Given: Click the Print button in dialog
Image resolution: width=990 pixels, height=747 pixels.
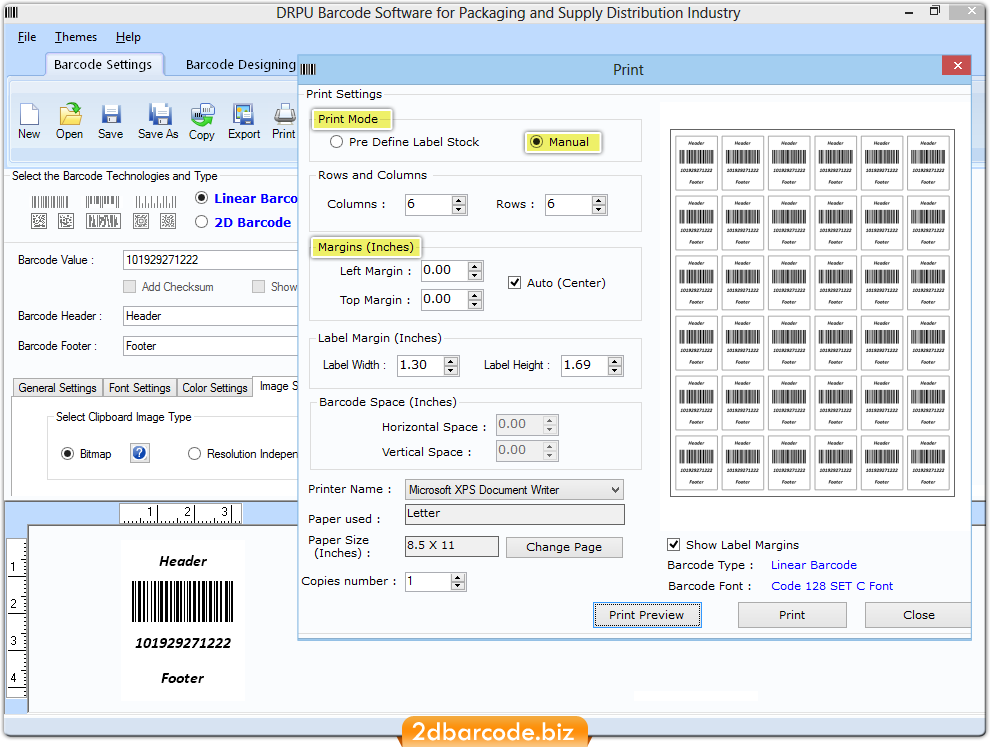Looking at the screenshot, I should pos(792,615).
